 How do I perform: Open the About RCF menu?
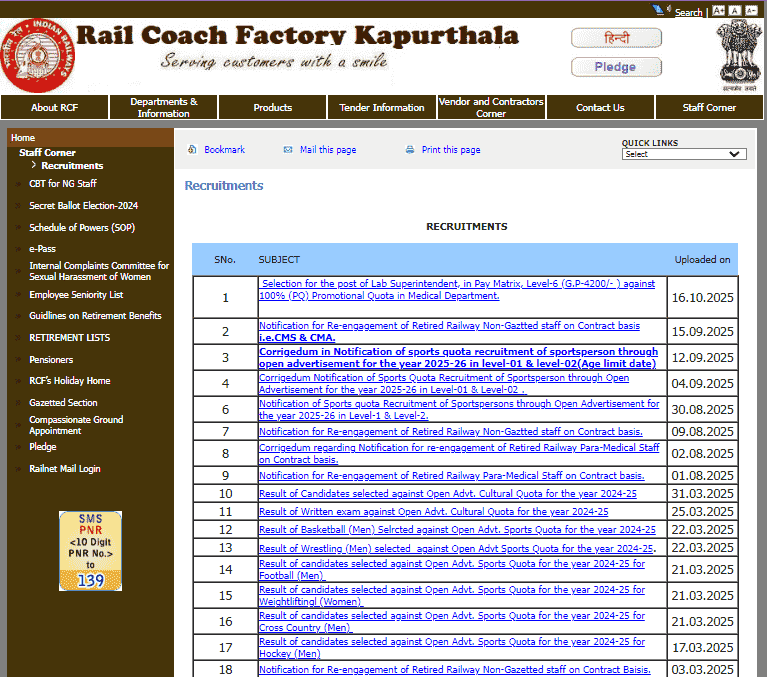click(54, 108)
